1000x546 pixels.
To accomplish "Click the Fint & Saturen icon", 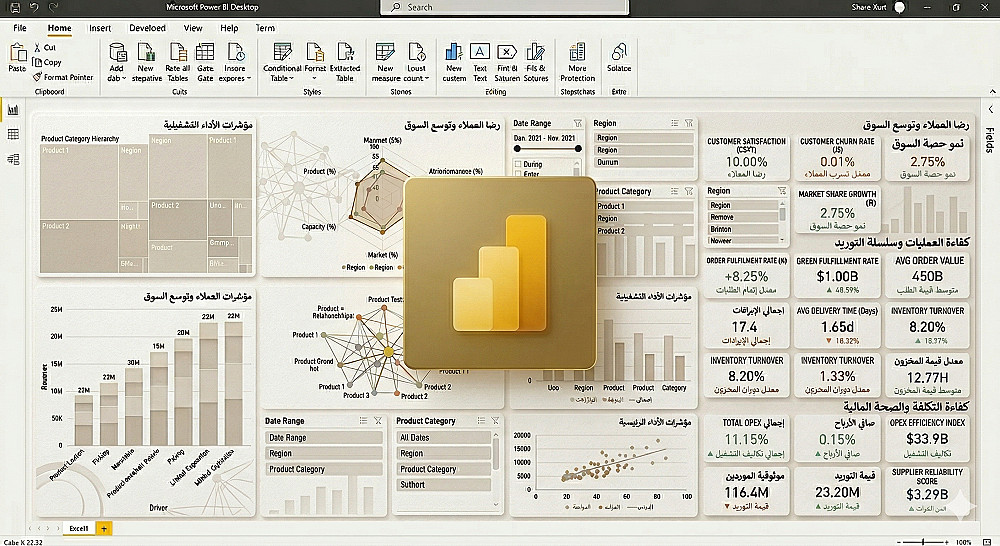I will 507,52.
